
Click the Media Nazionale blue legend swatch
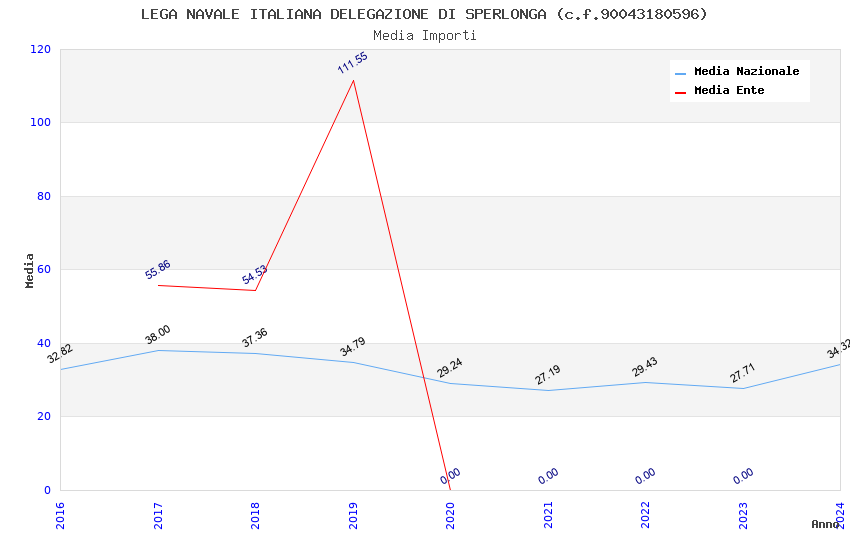(680, 73)
